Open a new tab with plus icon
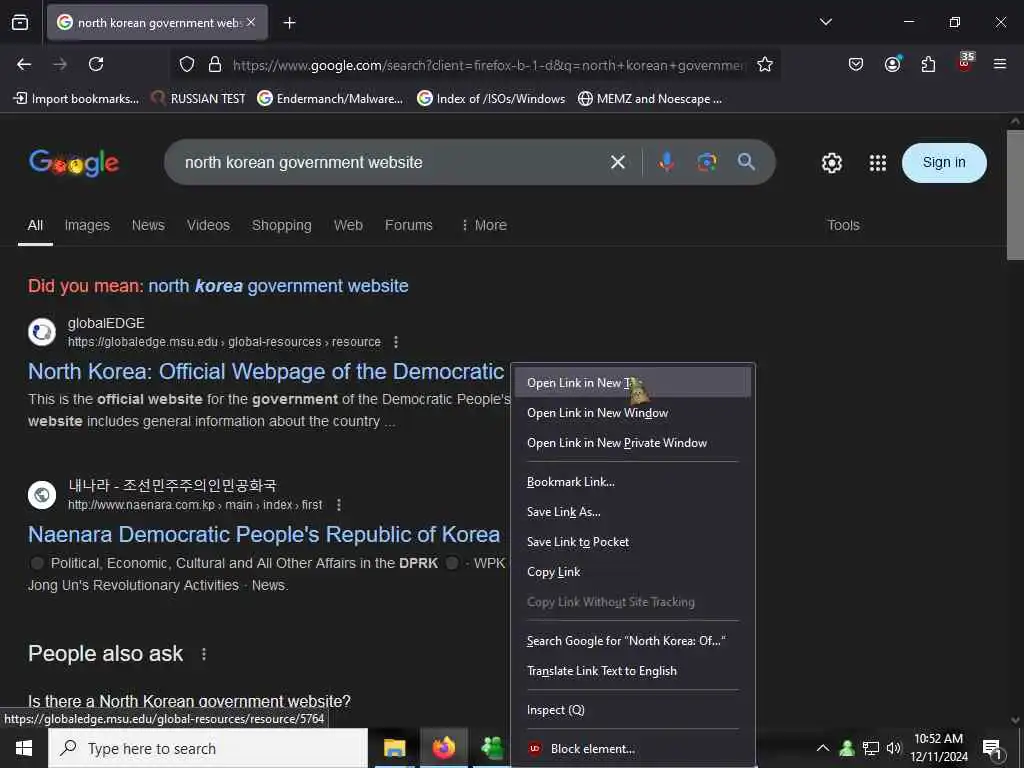 point(289,23)
